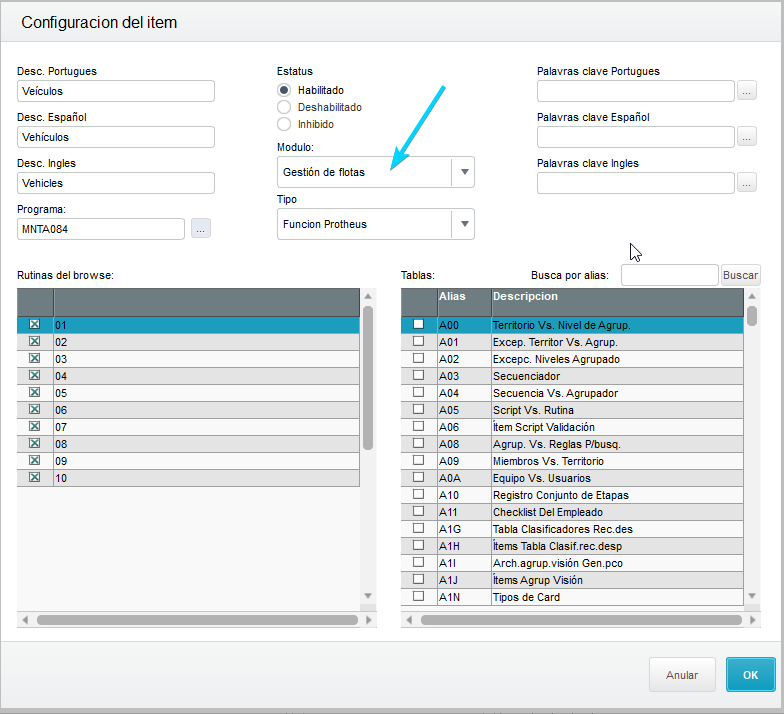Select the 'Arch.agrup.visión Gen.pco' row
Image resolution: width=784 pixels, height=714 pixels.
pyautogui.click(x=572, y=563)
